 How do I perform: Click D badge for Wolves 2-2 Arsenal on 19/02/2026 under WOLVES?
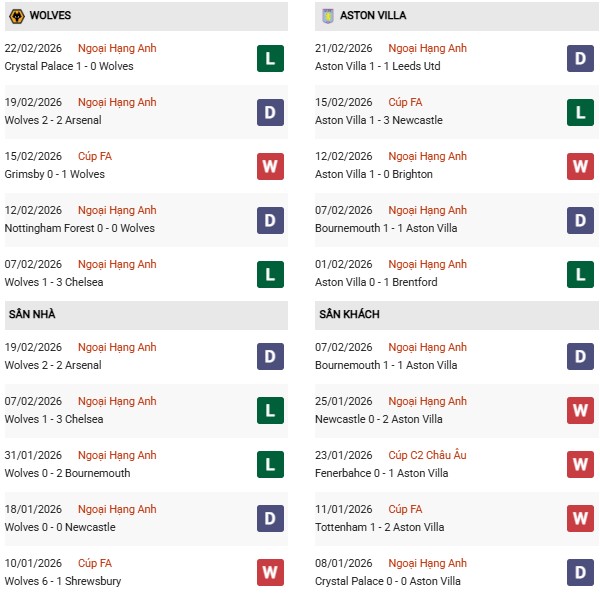coord(270,113)
